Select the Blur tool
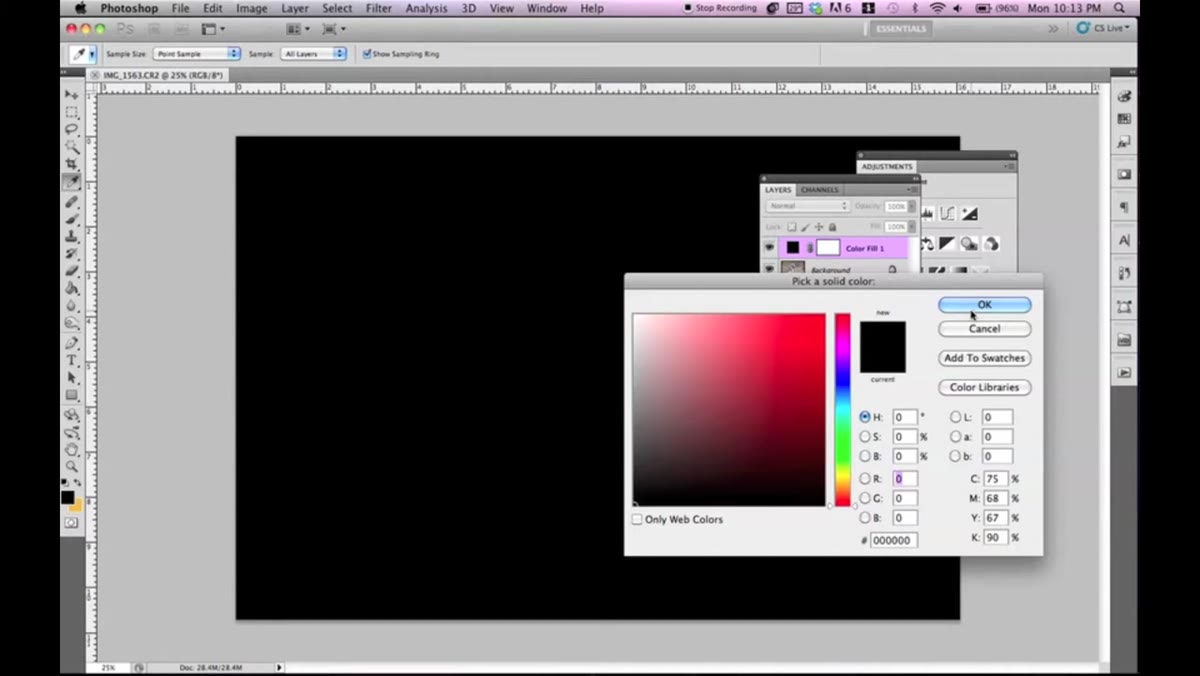The height and width of the screenshot is (676, 1200). point(72,305)
